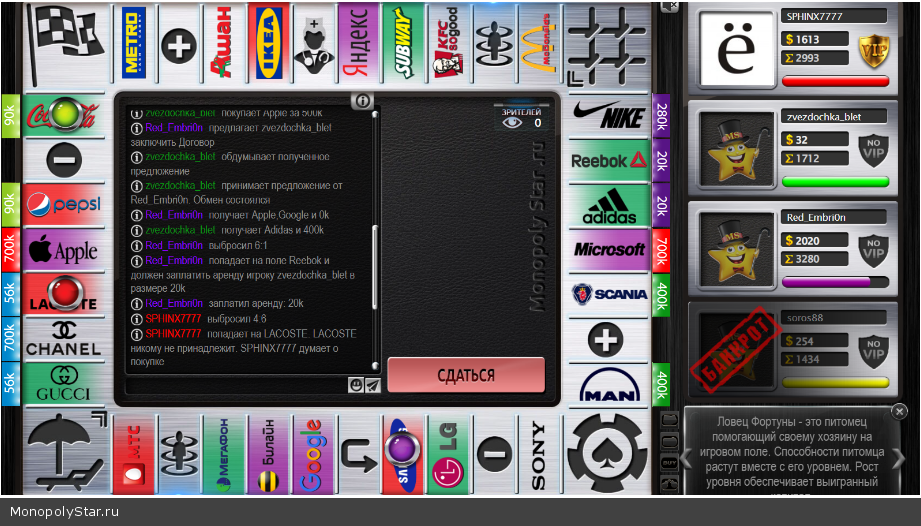Click Red_Embri0n purple progress bar
This screenshot has width=921, height=526.
[835, 282]
